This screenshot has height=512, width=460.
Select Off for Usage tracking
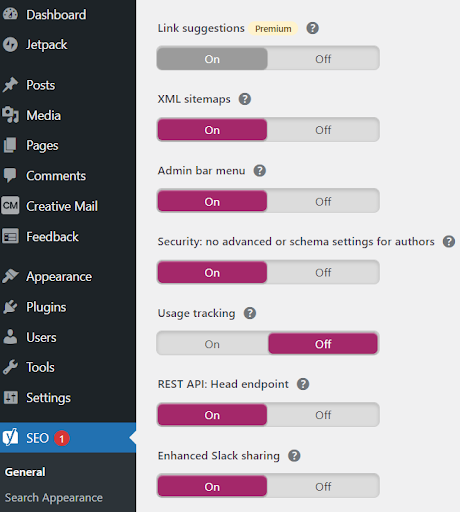[x=323, y=344]
